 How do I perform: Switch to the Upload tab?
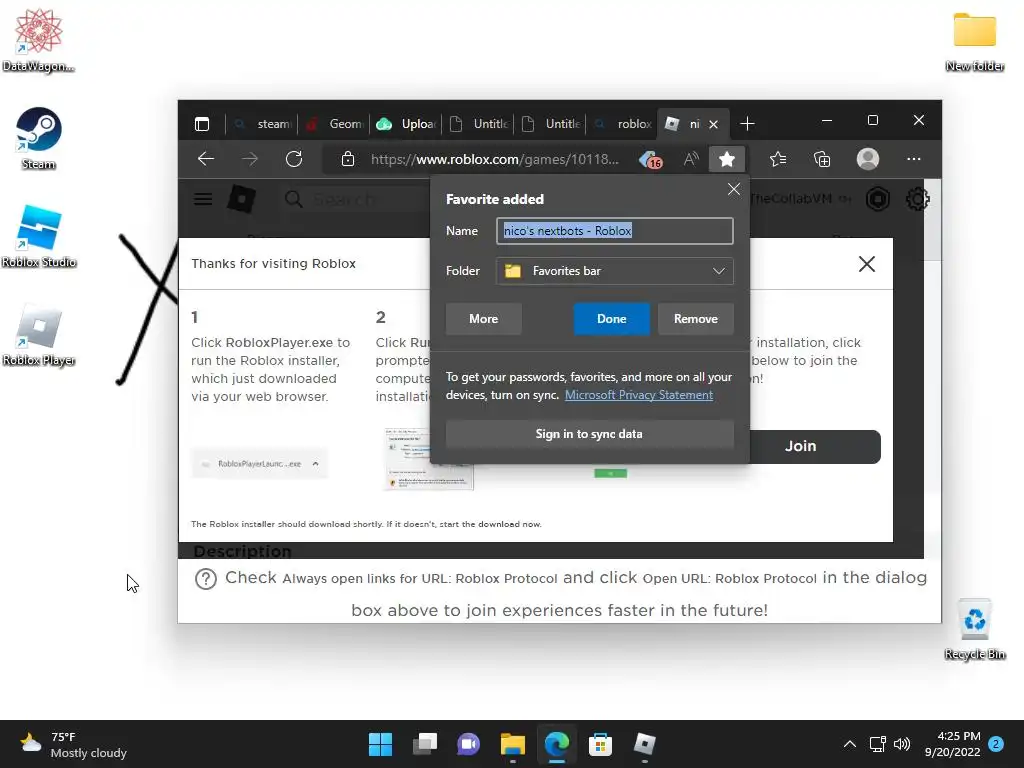click(406, 123)
